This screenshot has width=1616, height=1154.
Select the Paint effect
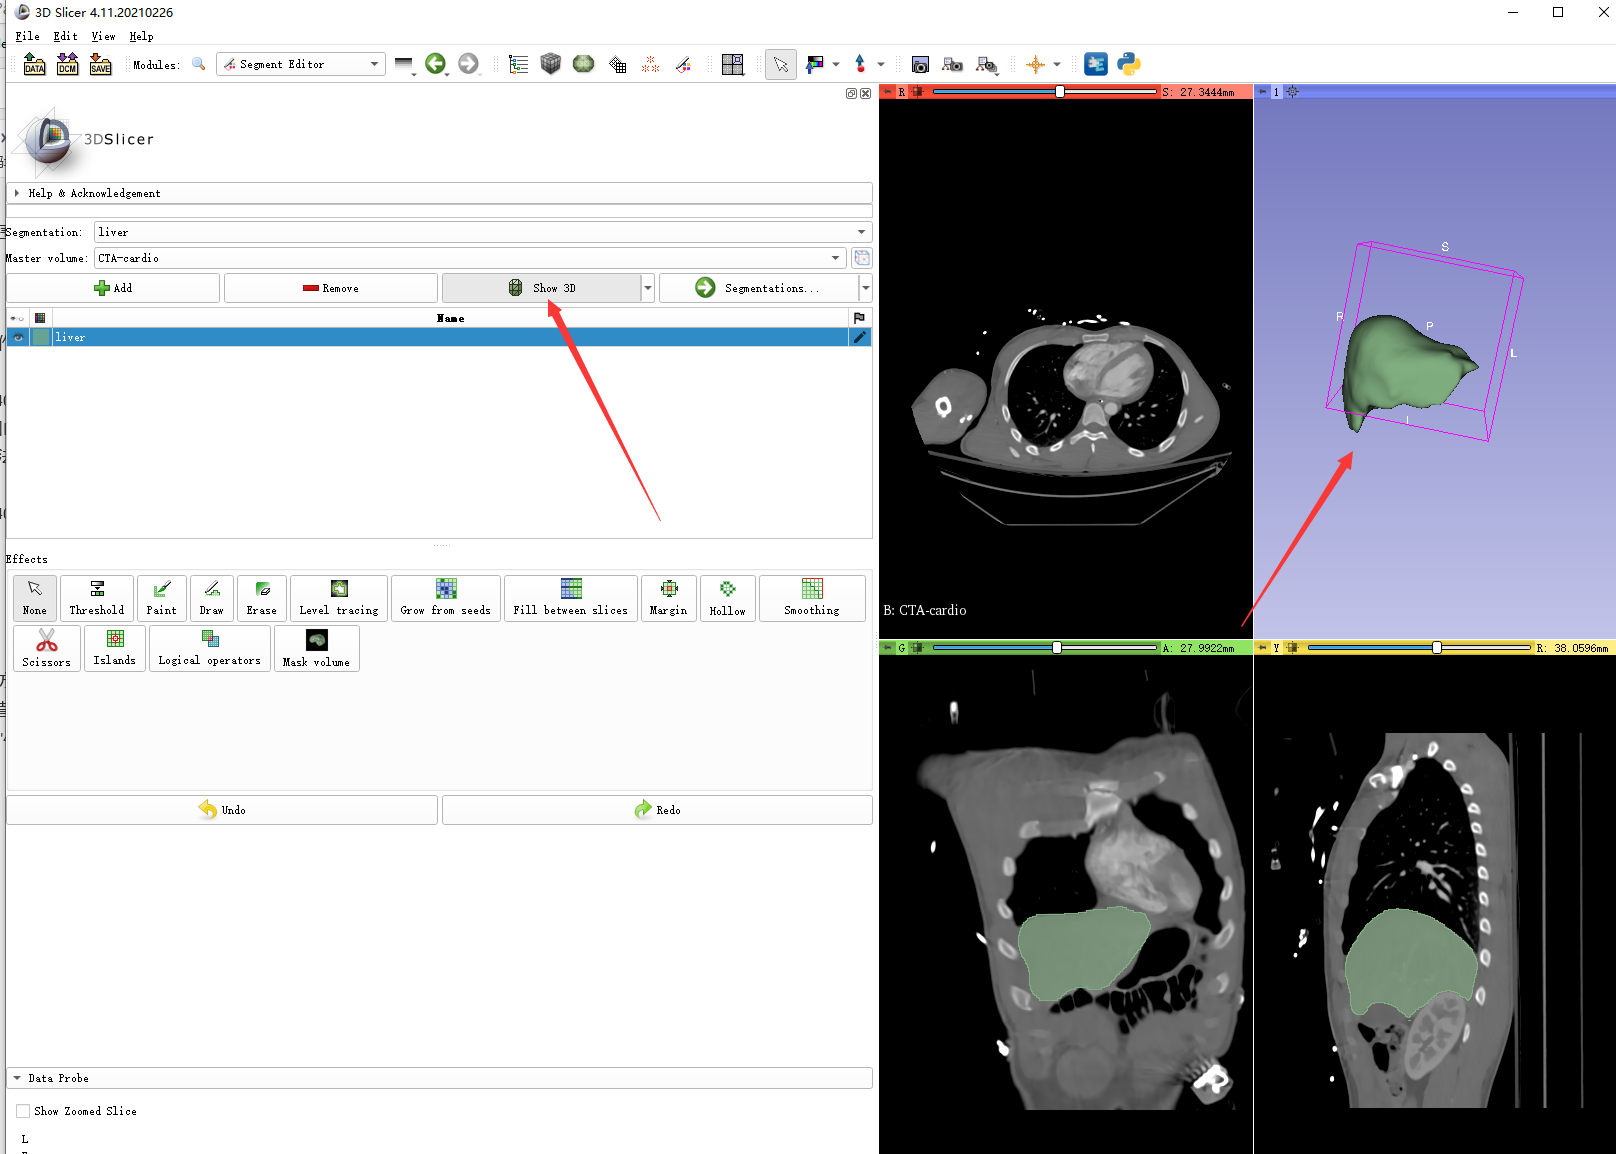(161, 598)
